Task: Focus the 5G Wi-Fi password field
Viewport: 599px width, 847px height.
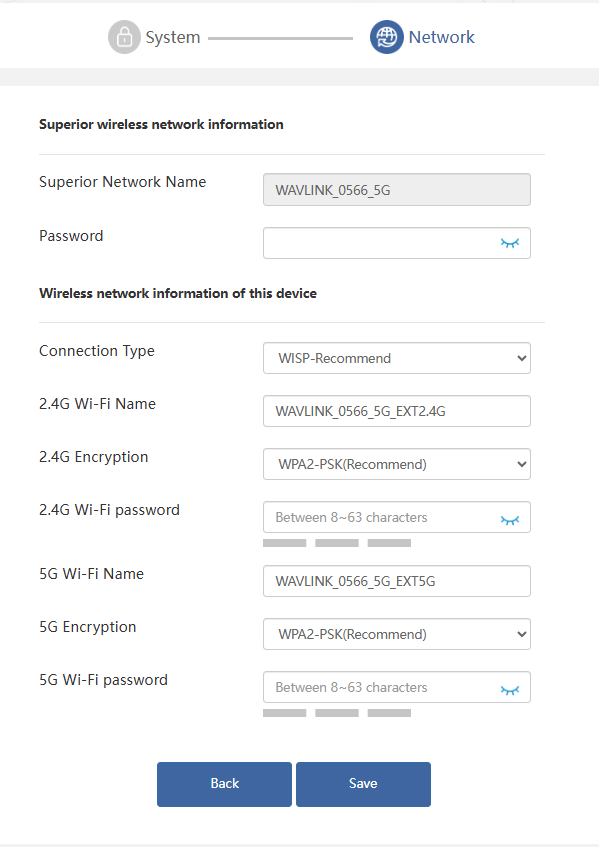Action: tap(396, 687)
